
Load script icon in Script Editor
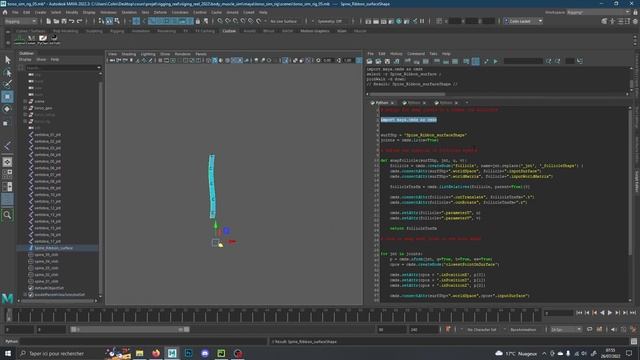click(x=369, y=61)
